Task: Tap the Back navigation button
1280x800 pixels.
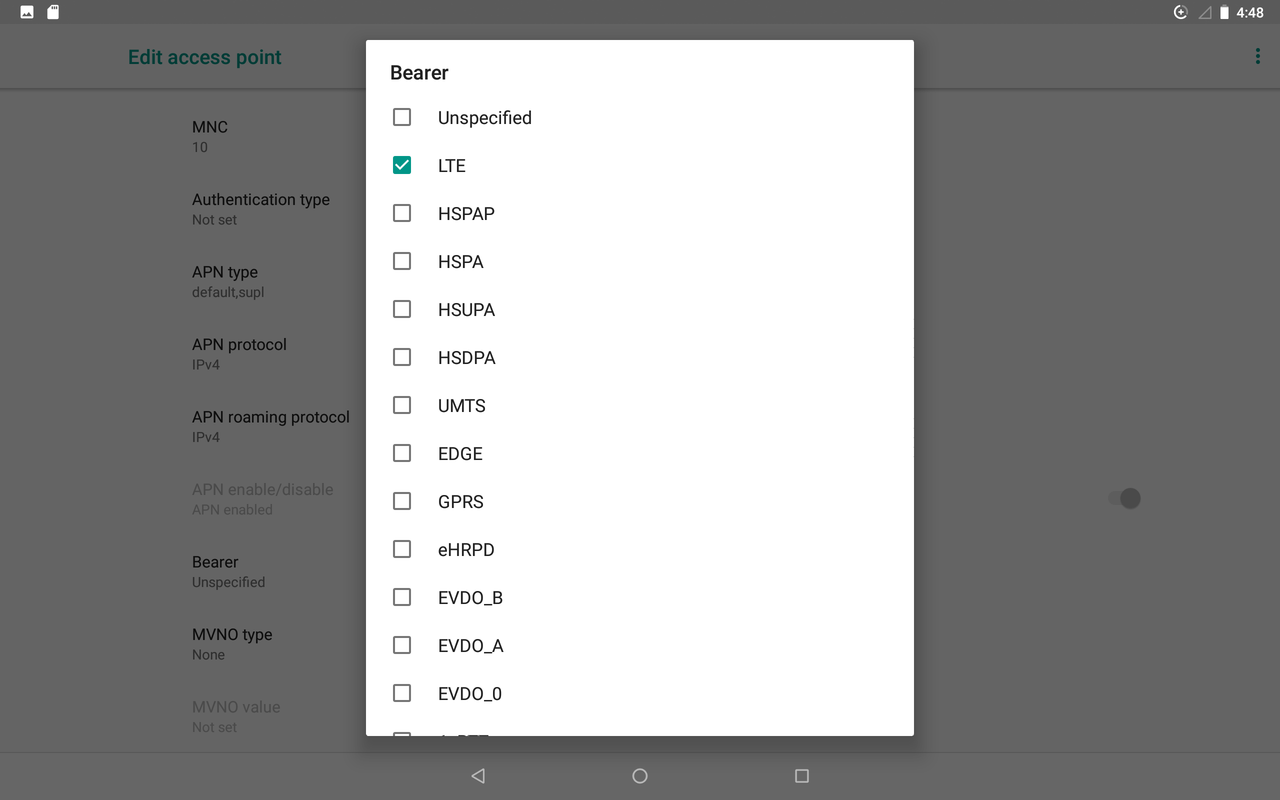Action: click(478, 775)
